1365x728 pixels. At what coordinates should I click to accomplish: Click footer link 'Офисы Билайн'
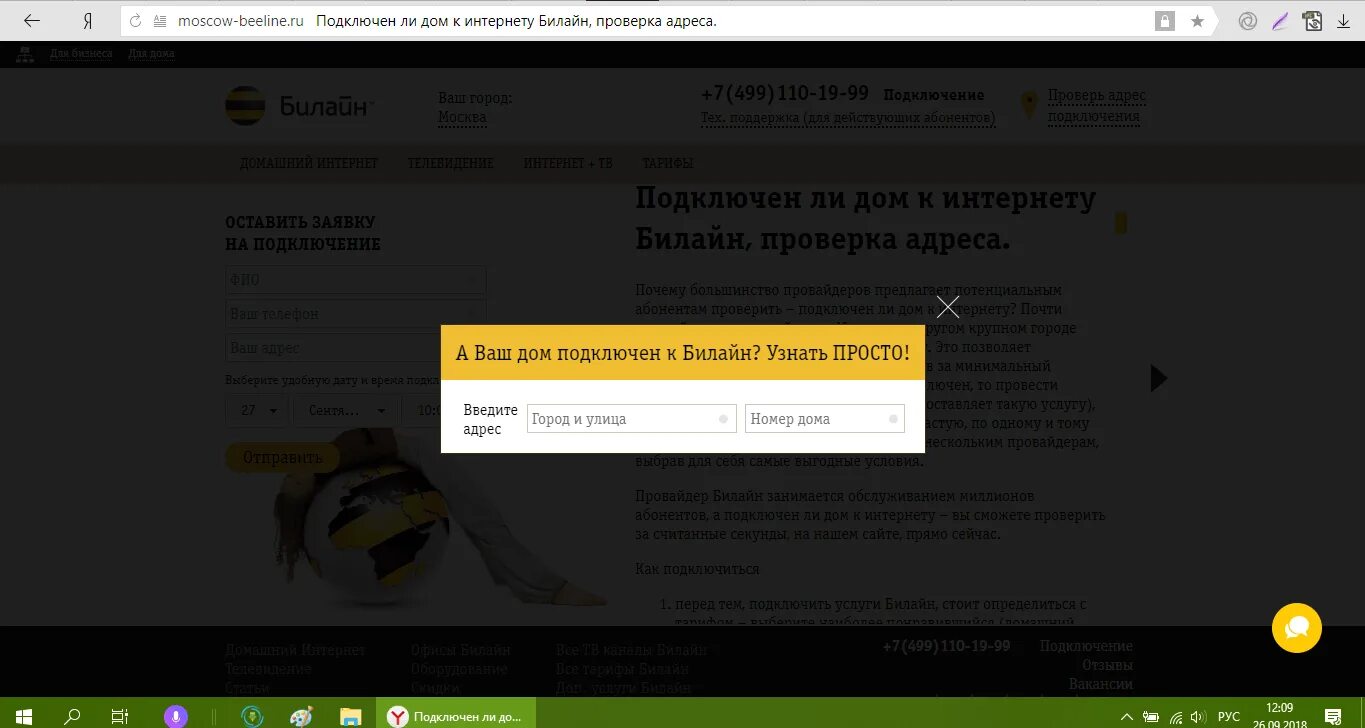pos(461,650)
